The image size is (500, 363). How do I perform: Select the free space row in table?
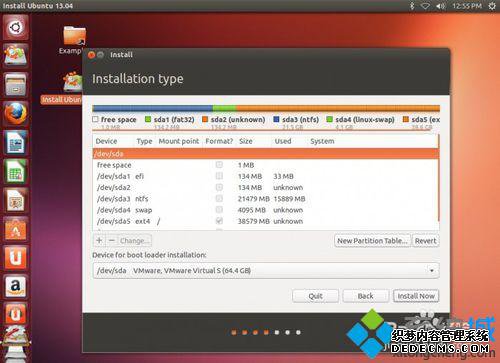(x=266, y=165)
